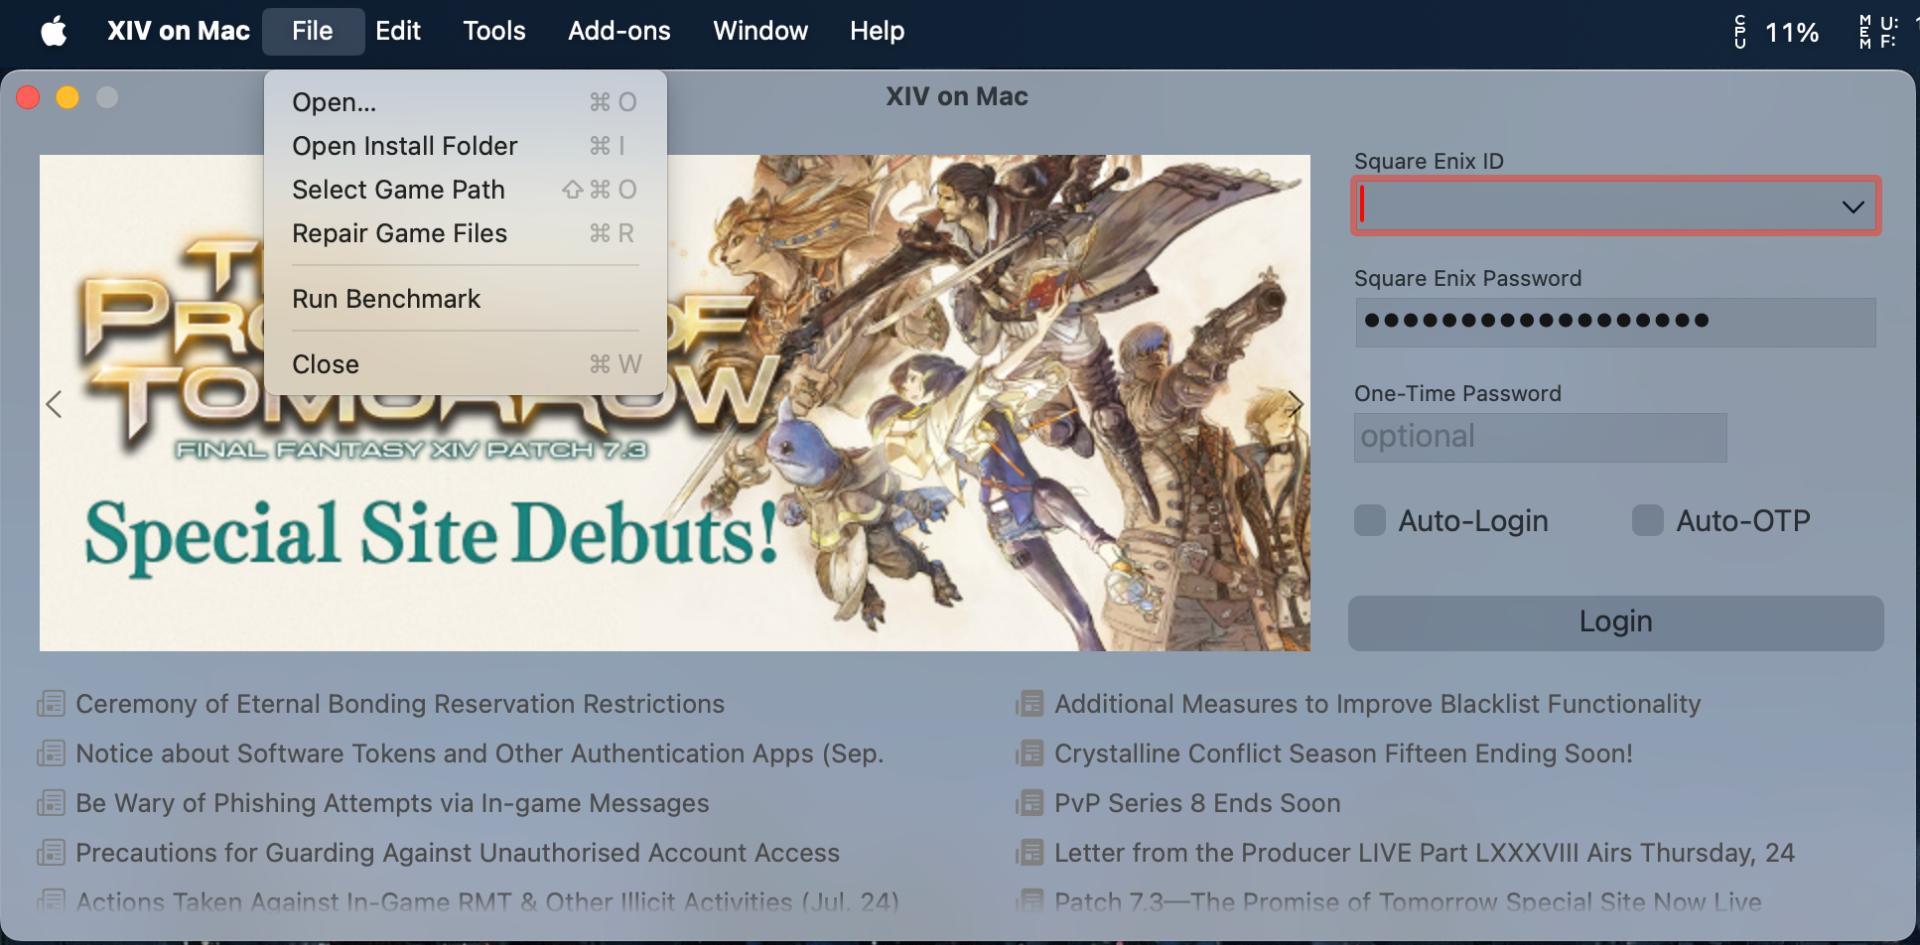Expand the Square Enix ID dropdown arrow

[1852, 207]
